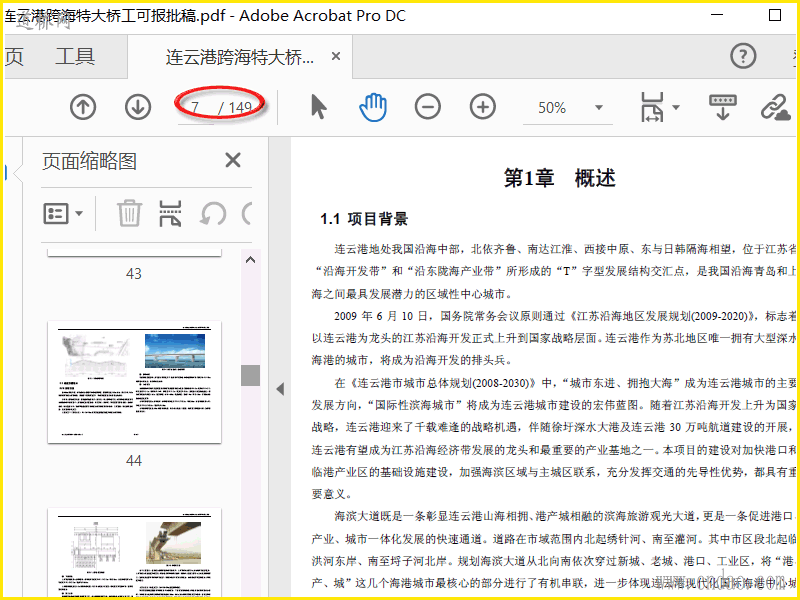Activate the arrow selection tool
Image resolution: width=800 pixels, height=600 pixels.
click(x=319, y=107)
